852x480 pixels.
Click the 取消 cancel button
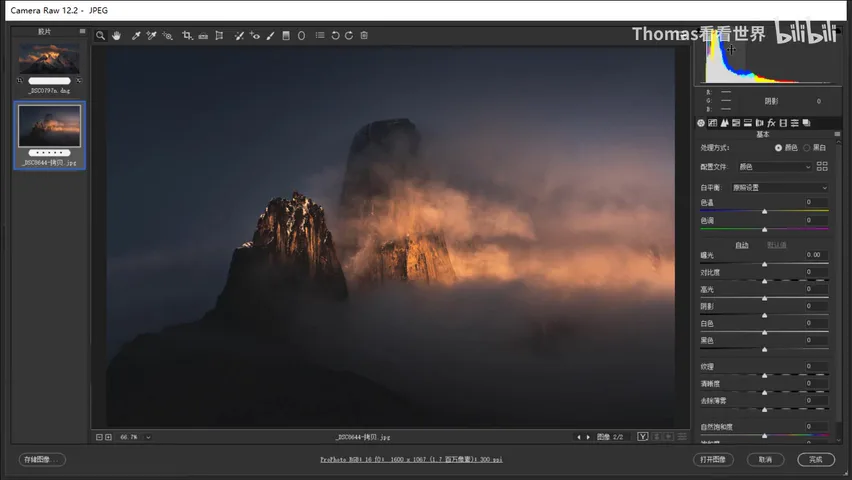click(765, 459)
